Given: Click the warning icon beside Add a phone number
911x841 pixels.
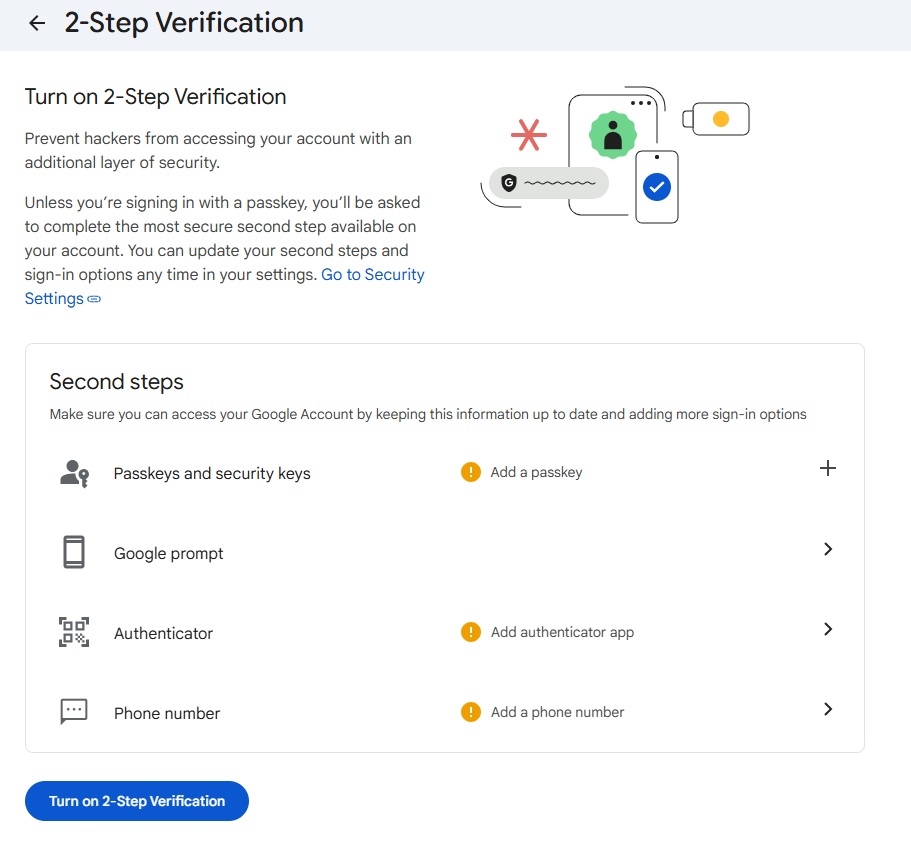Looking at the screenshot, I should (x=470, y=711).
